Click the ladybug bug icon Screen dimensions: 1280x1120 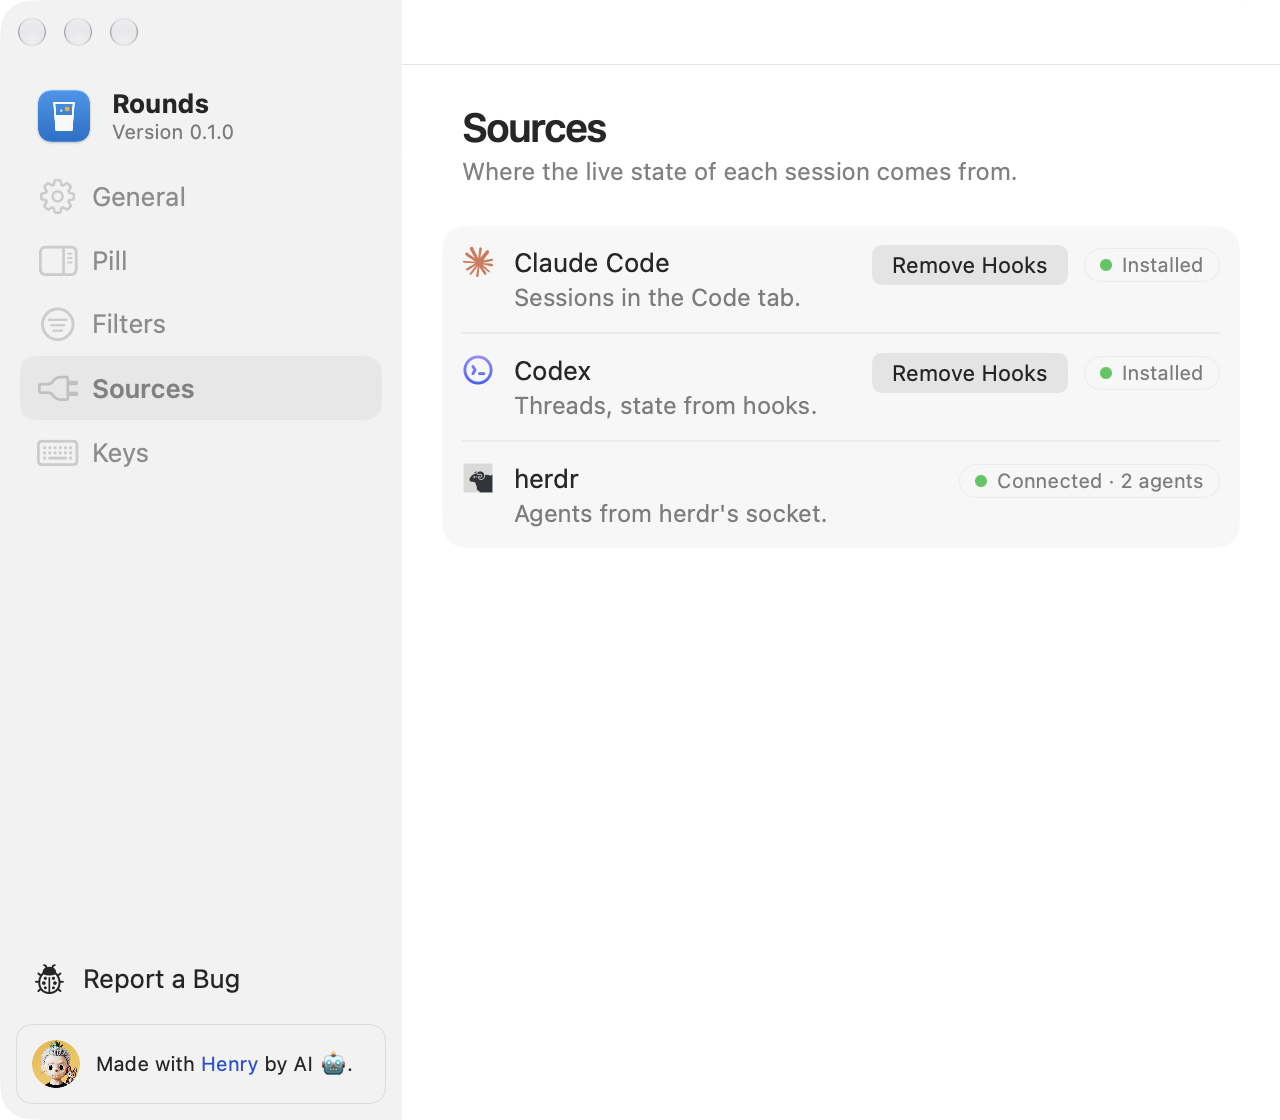(49, 979)
